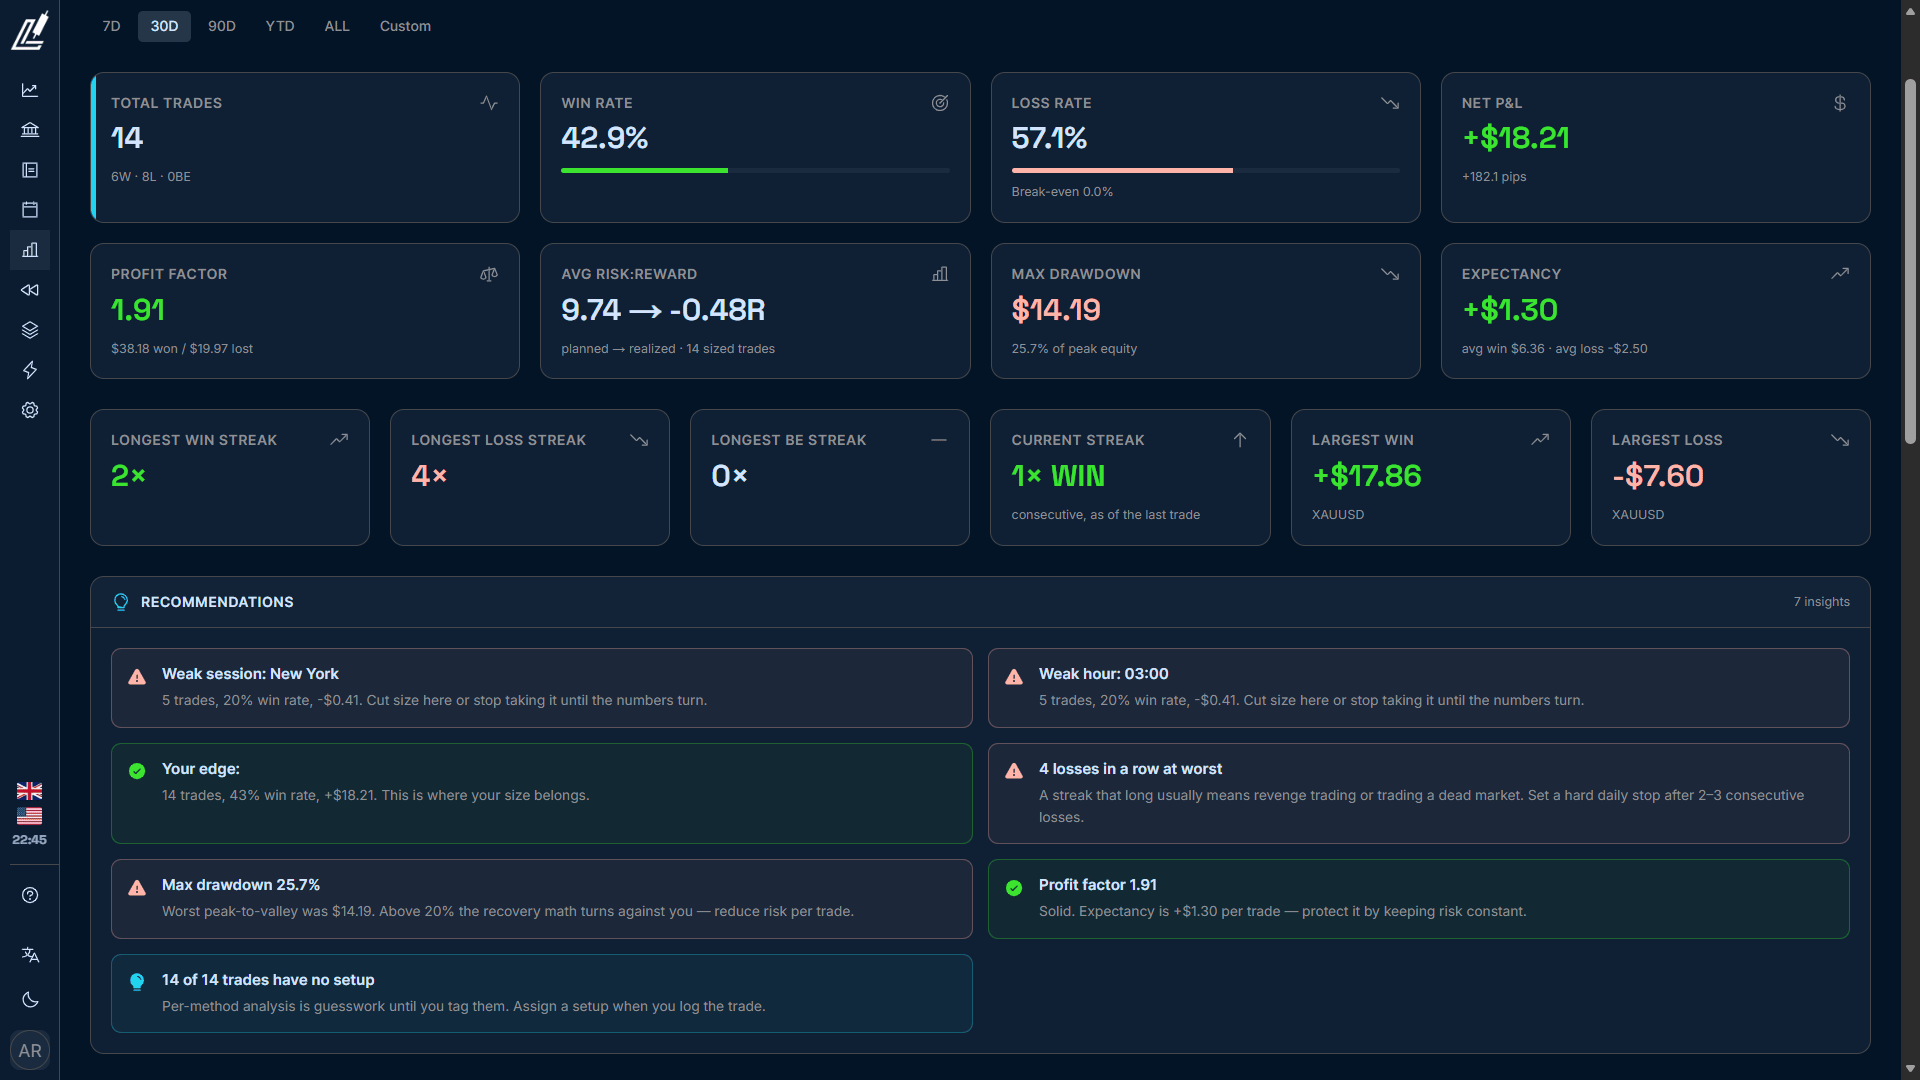The height and width of the screenshot is (1080, 1920).
Task: Switch to the 7D range tab
Action: pyautogui.click(x=111, y=26)
